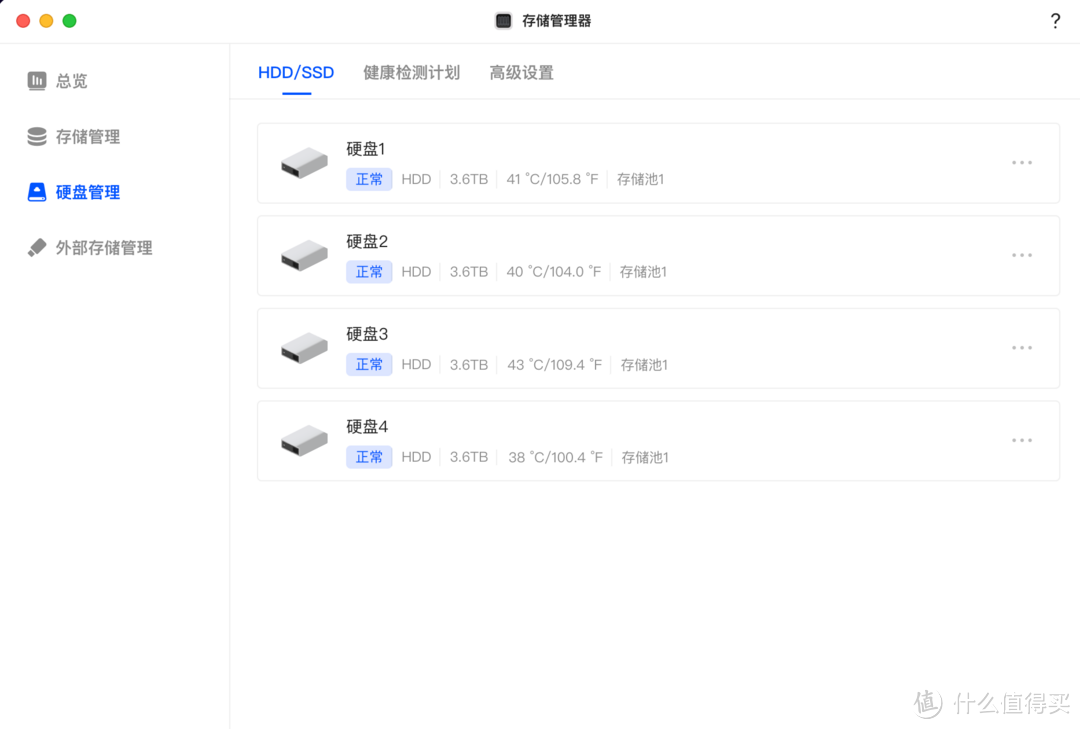This screenshot has height=729, width=1080.
Task: Switch to the 高级设置 tab
Action: click(521, 72)
